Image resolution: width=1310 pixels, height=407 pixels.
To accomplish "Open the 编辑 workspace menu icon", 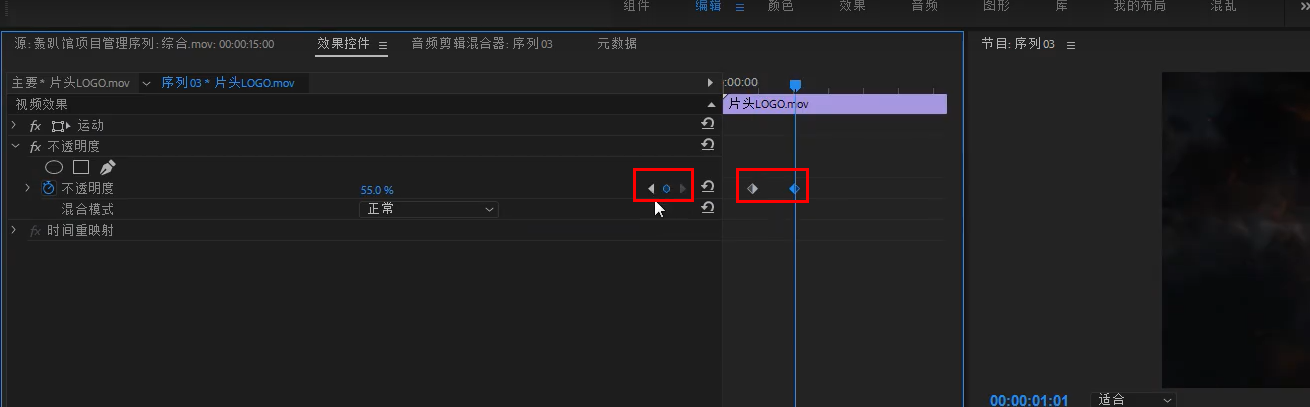I will pyautogui.click(x=740, y=6).
